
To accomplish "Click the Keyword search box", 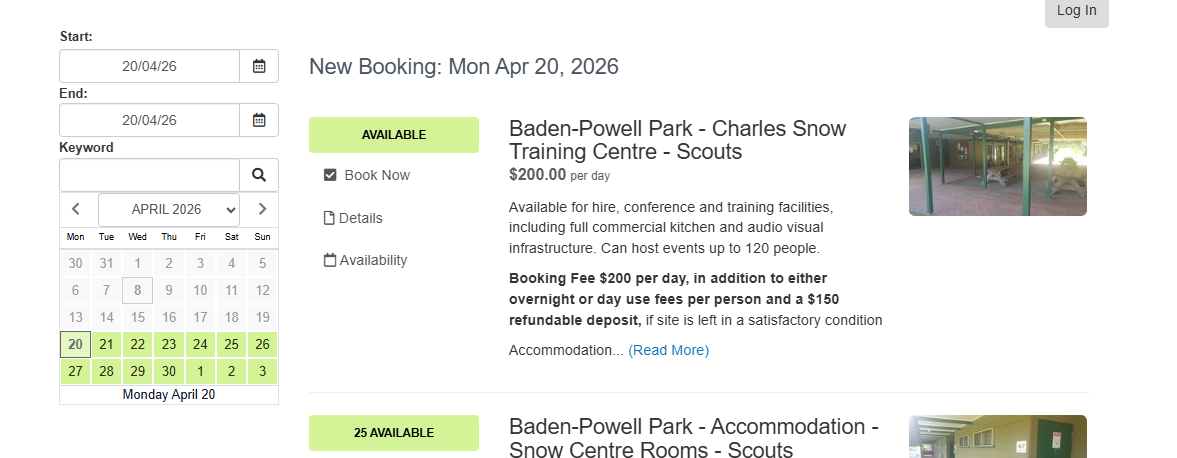I will (149, 175).
